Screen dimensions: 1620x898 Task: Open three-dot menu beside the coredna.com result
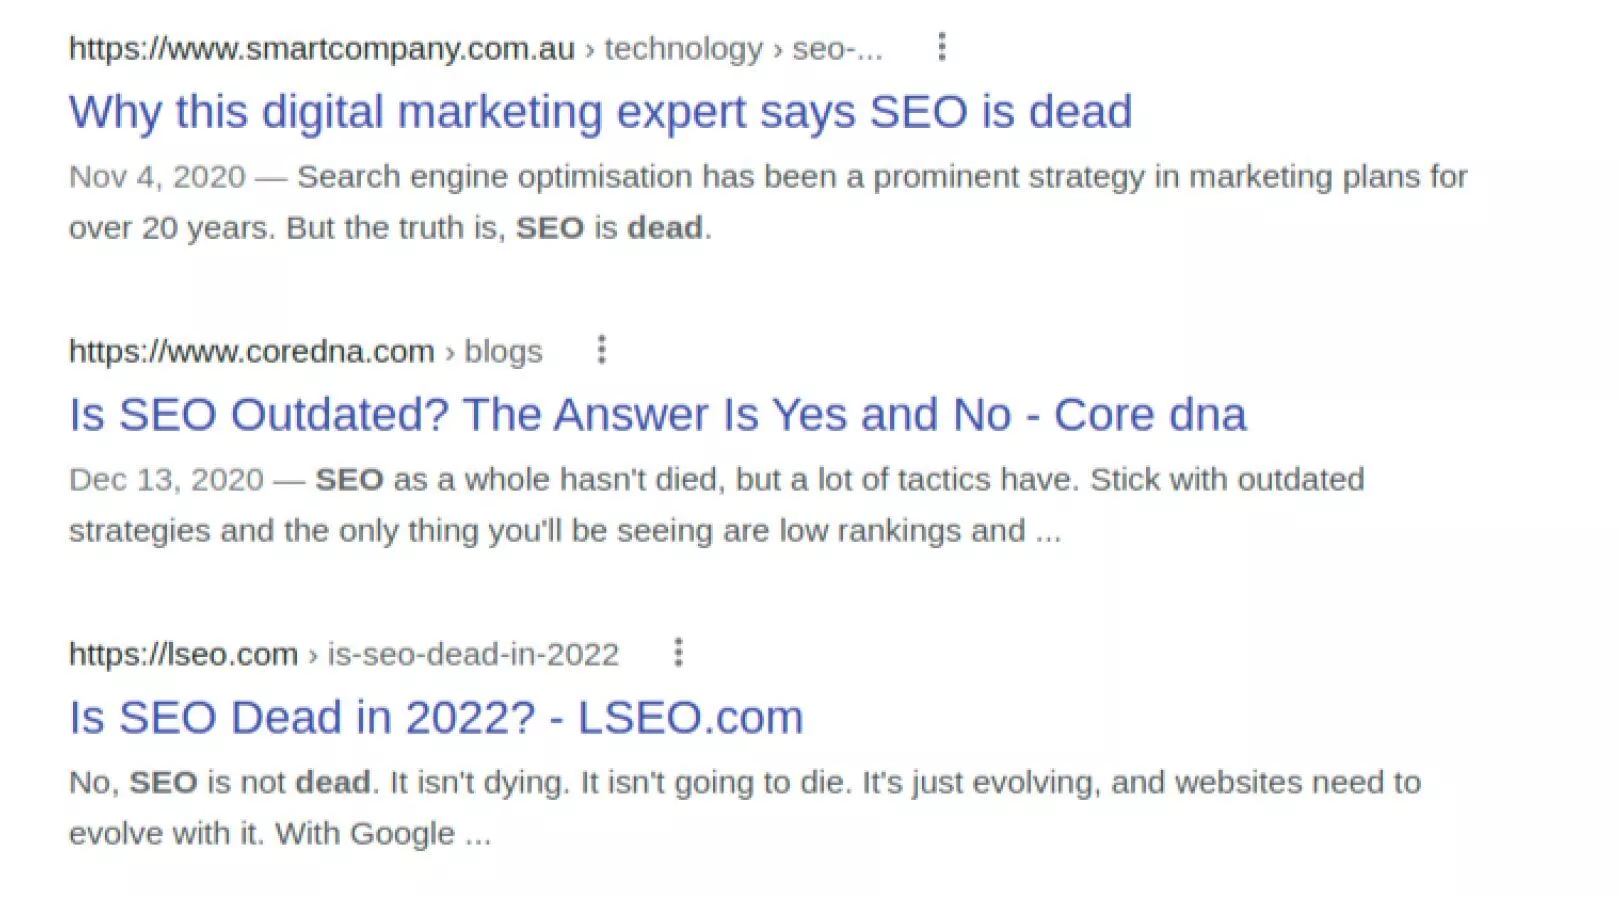(601, 350)
